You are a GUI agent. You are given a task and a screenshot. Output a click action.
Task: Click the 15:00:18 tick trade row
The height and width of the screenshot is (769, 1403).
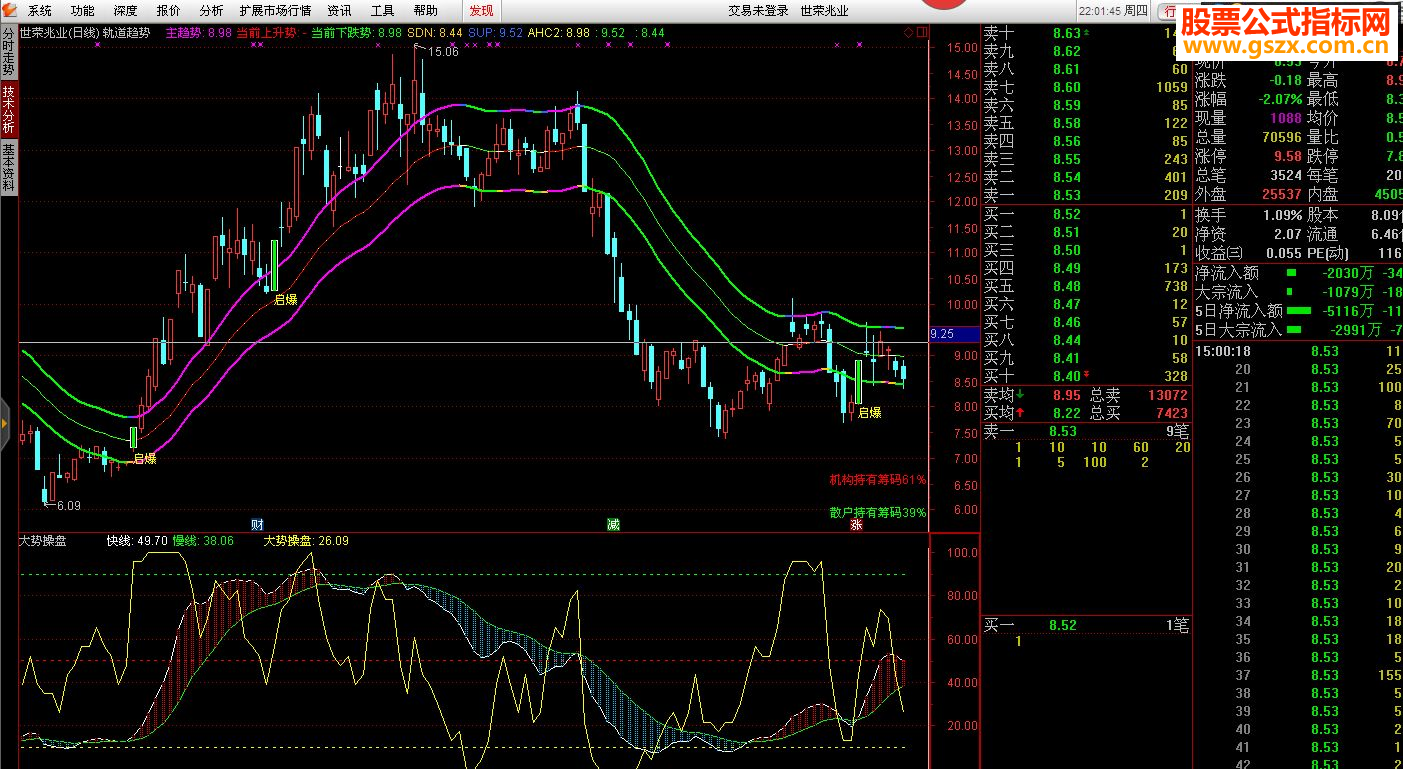pyautogui.click(x=1298, y=351)
